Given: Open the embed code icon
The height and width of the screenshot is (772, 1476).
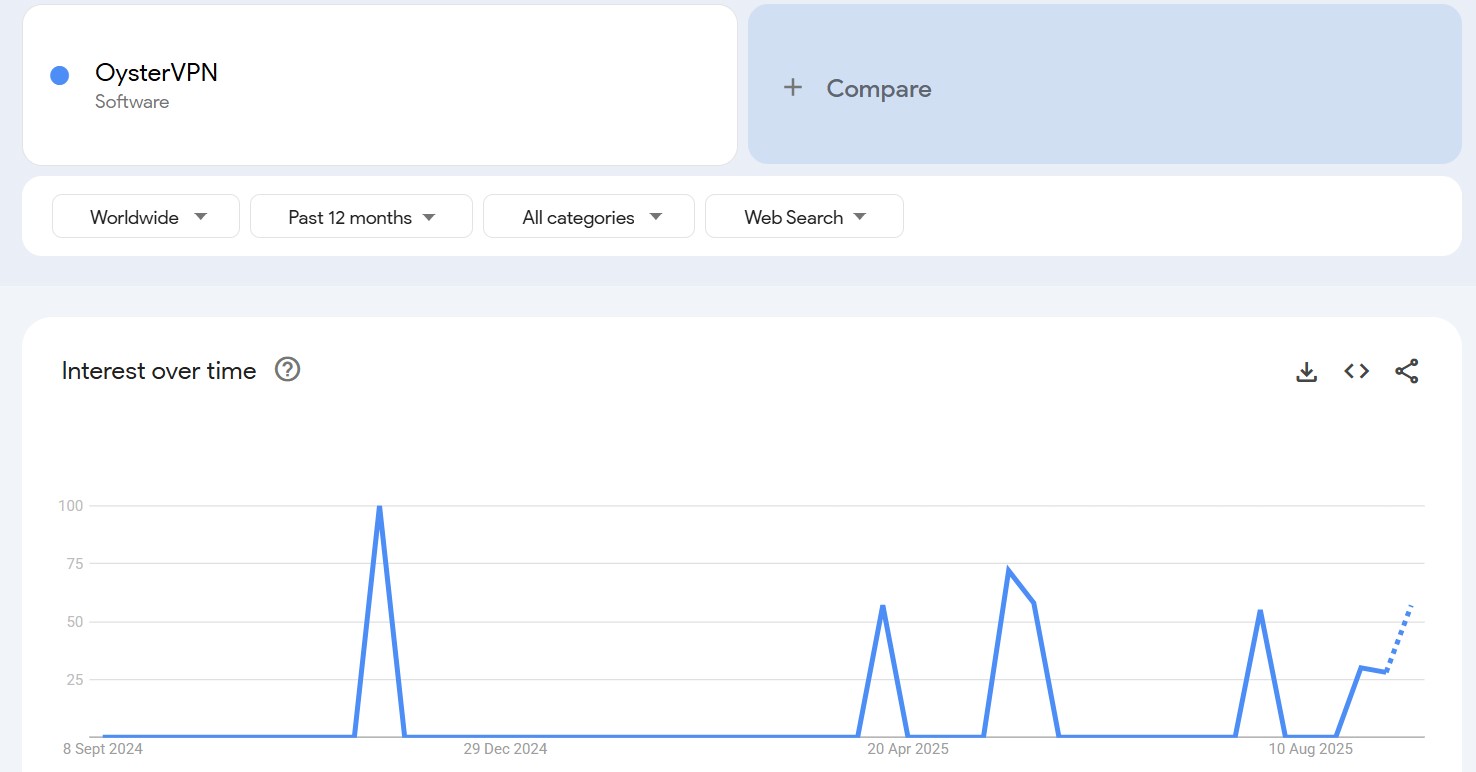Looking at the screenshot, I should pos(1356,371).
